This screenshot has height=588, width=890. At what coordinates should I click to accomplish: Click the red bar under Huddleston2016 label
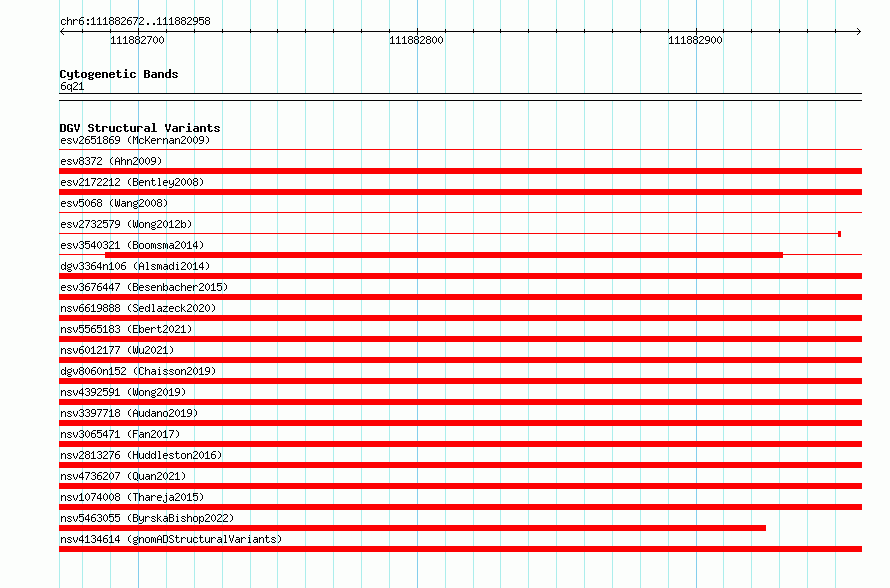(460, 465)
